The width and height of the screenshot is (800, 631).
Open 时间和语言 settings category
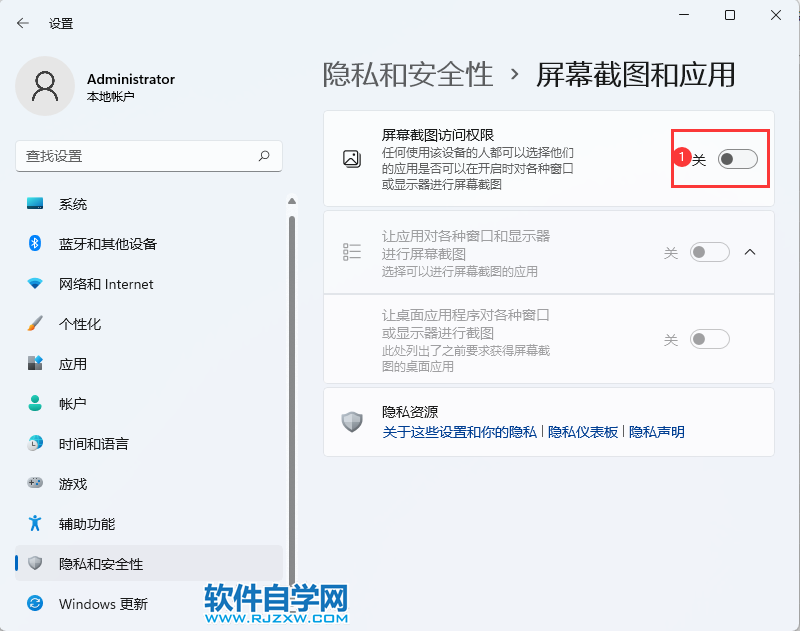click(93, 444)
